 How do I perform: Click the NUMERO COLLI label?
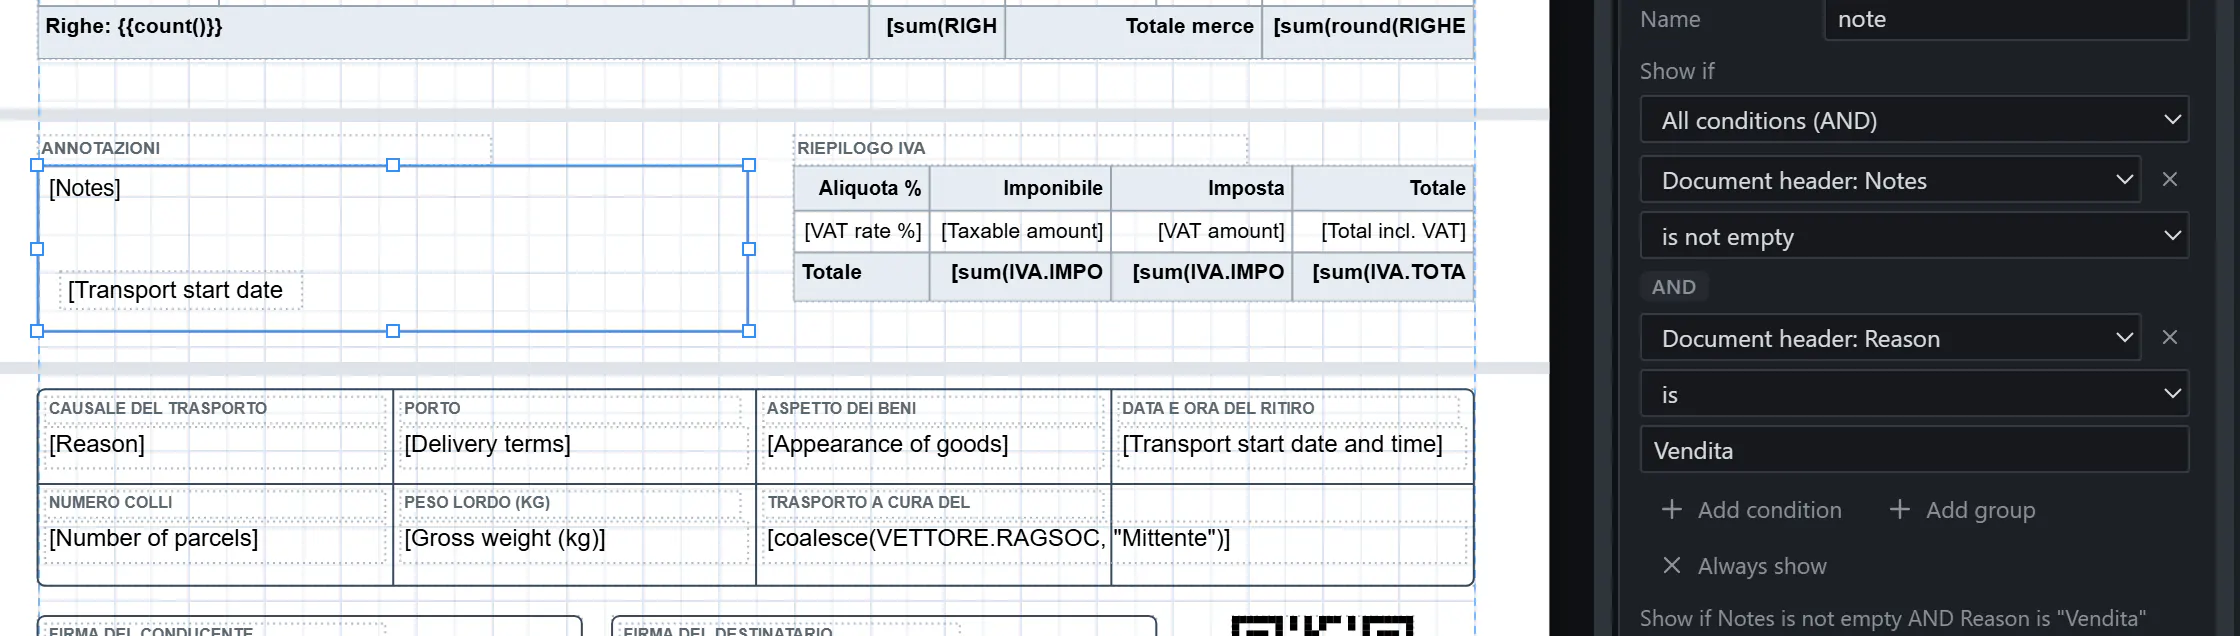tap(110, 502)
